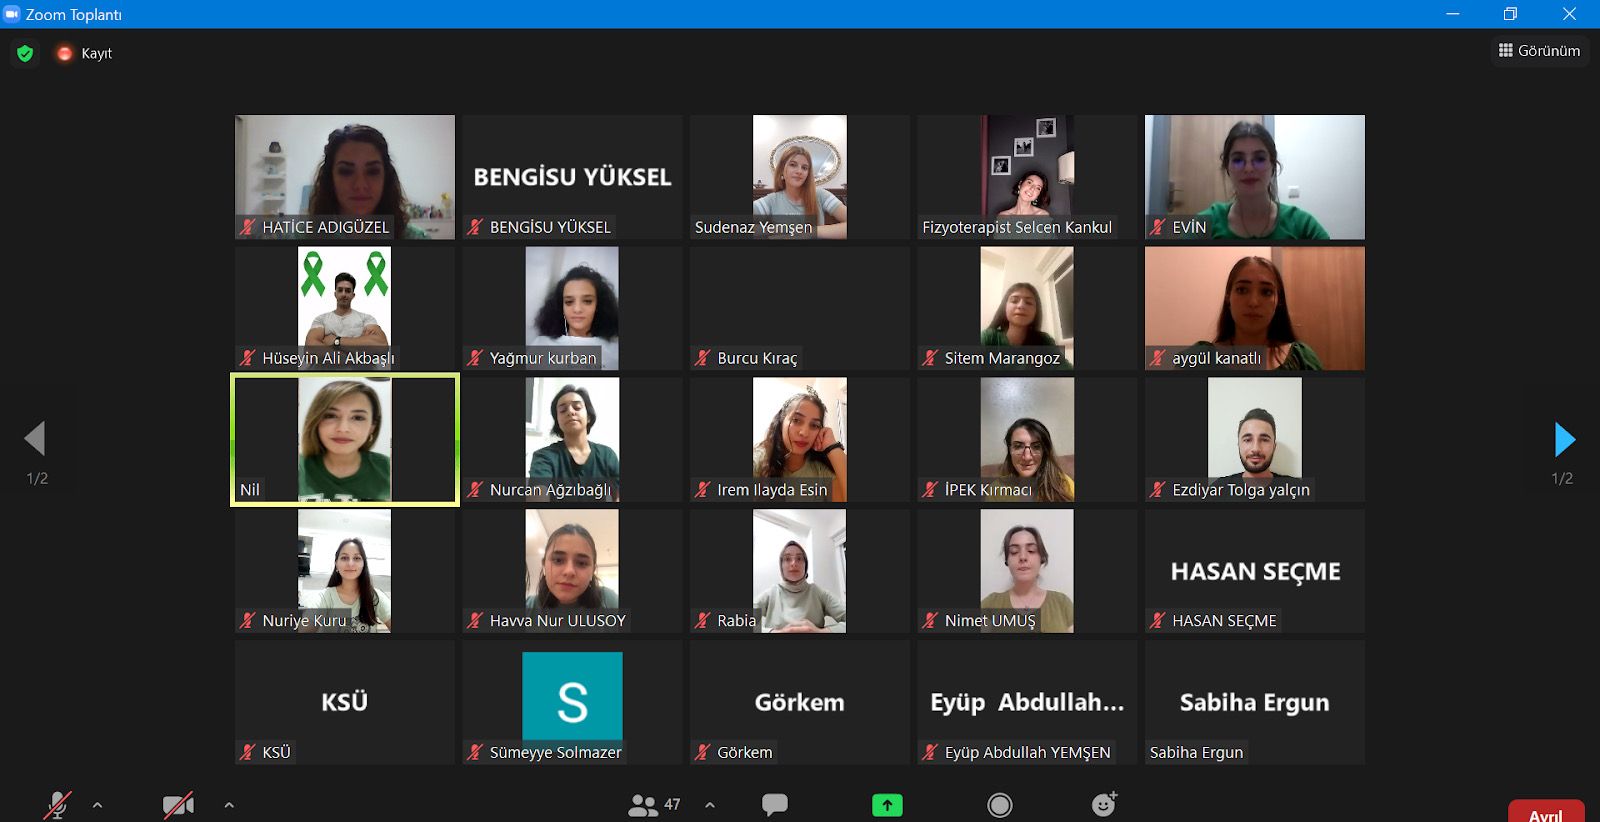The width and height of the screenshot is (1600, 822).
Task: Click the green share screen icon
Action: pos(887,805)
